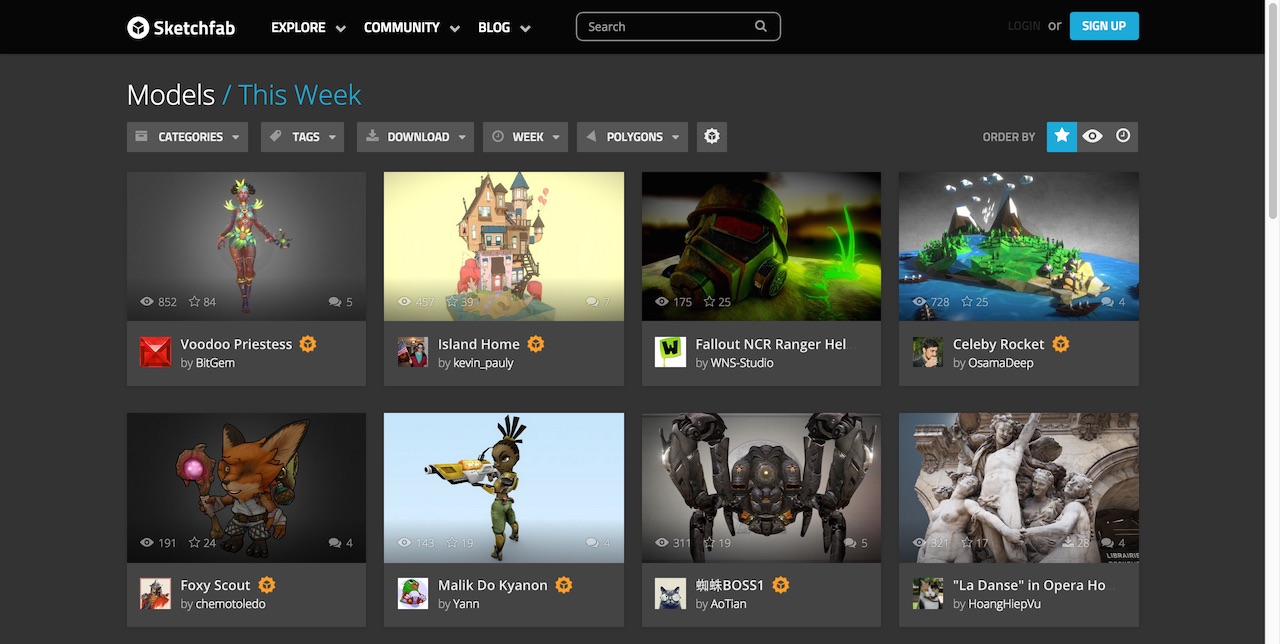Image resolution: width=1280 pixels, height=644 pixels.
Task: Click the search magnifier icon
Action: tap(760, 25)
